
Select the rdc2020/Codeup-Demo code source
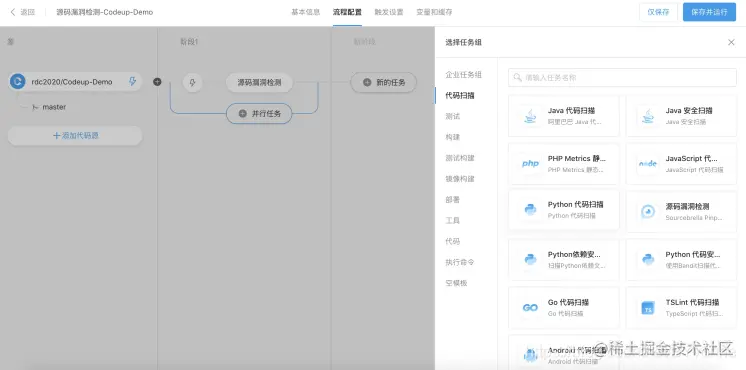pyautogui.click(x=75, y=82)
